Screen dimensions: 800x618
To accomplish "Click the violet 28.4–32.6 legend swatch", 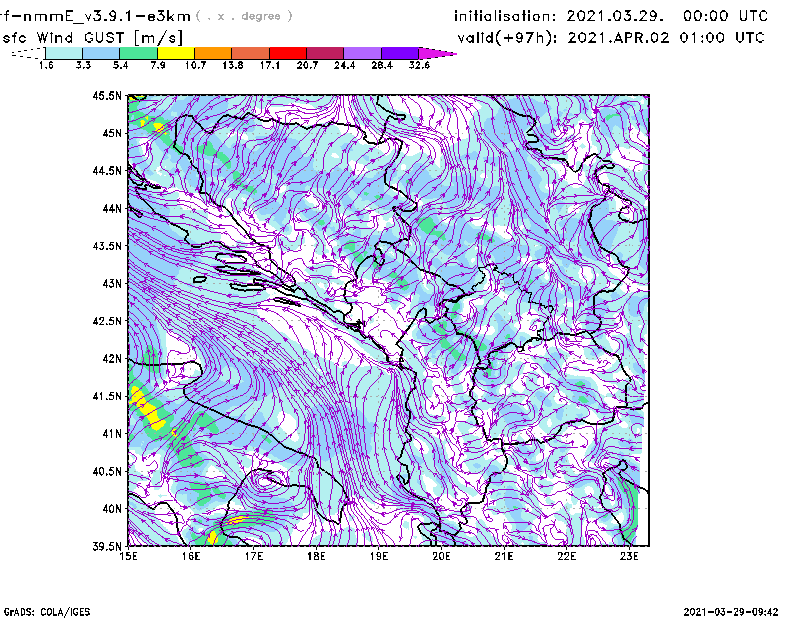I will coord(399,53).
